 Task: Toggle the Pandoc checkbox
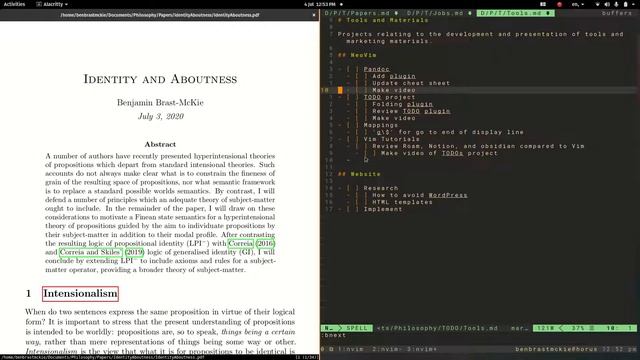pos(352,69)
